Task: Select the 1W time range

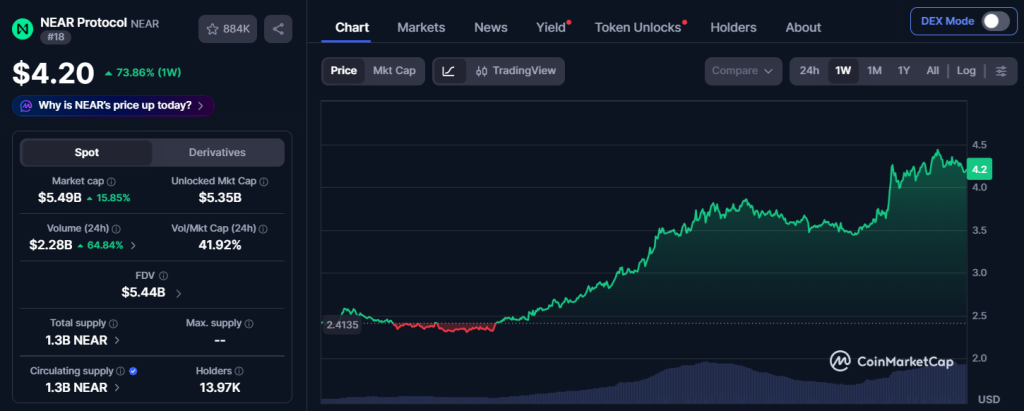Action: [x=843, y=71]
